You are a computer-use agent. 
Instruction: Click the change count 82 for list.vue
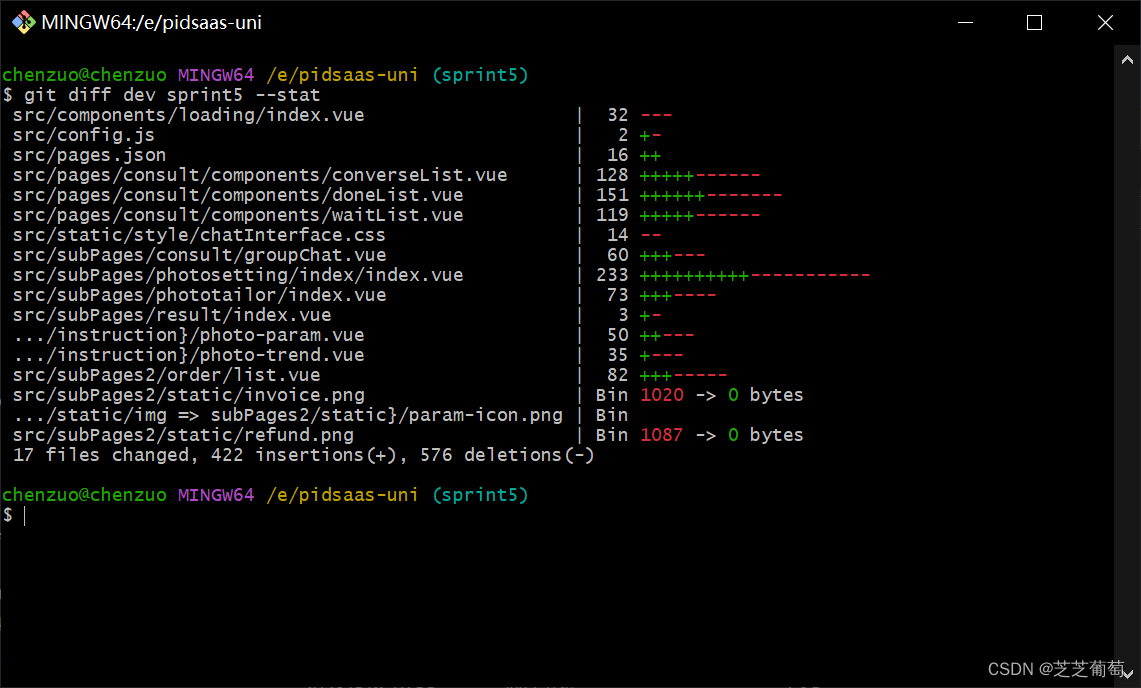617,376
